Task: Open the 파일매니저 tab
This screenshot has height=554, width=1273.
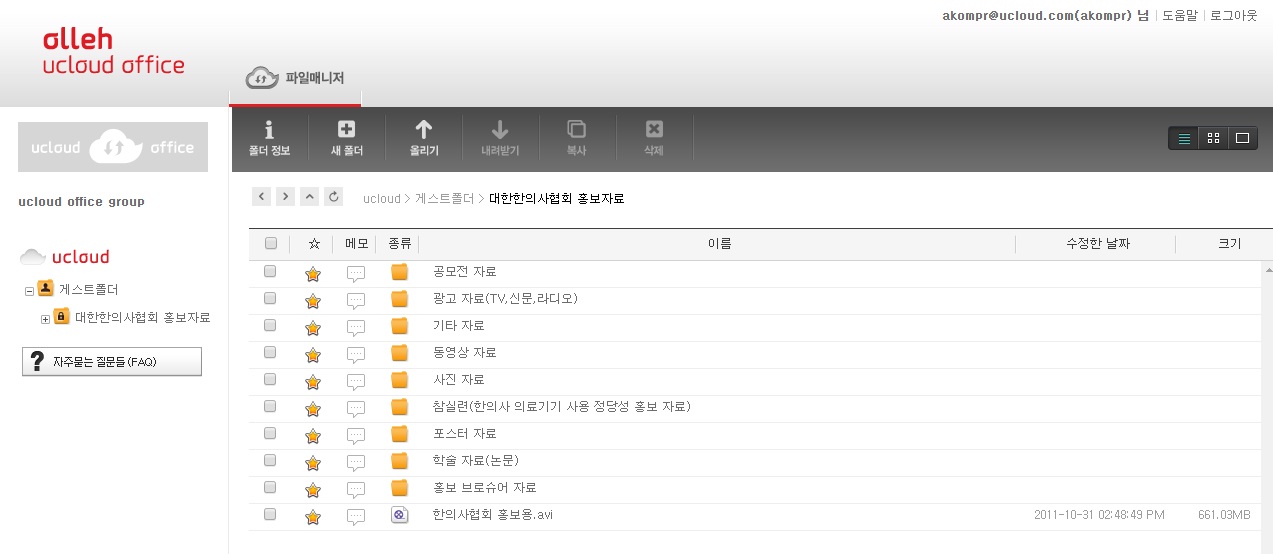Action: pos(296,78)
